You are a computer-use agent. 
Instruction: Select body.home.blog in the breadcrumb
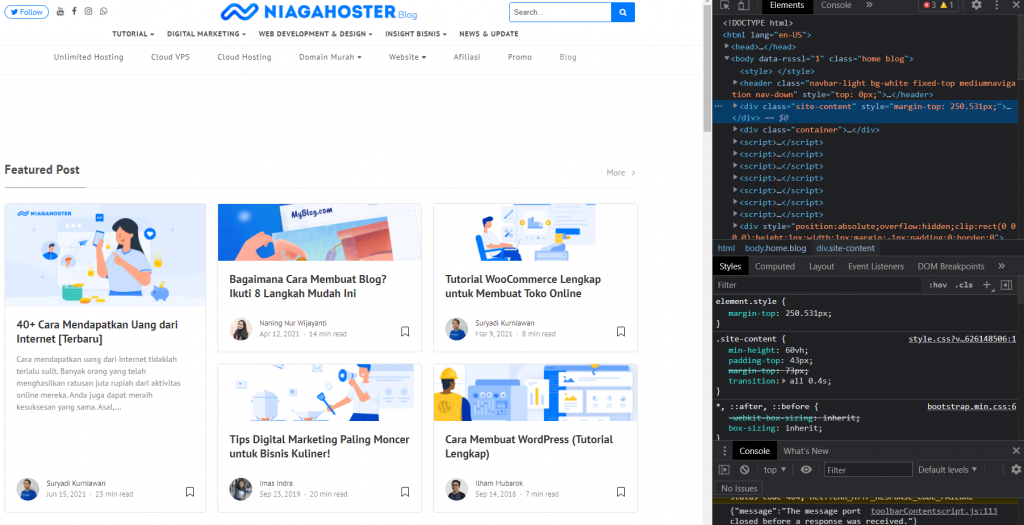pyautogui.click(x=775, y=248)
